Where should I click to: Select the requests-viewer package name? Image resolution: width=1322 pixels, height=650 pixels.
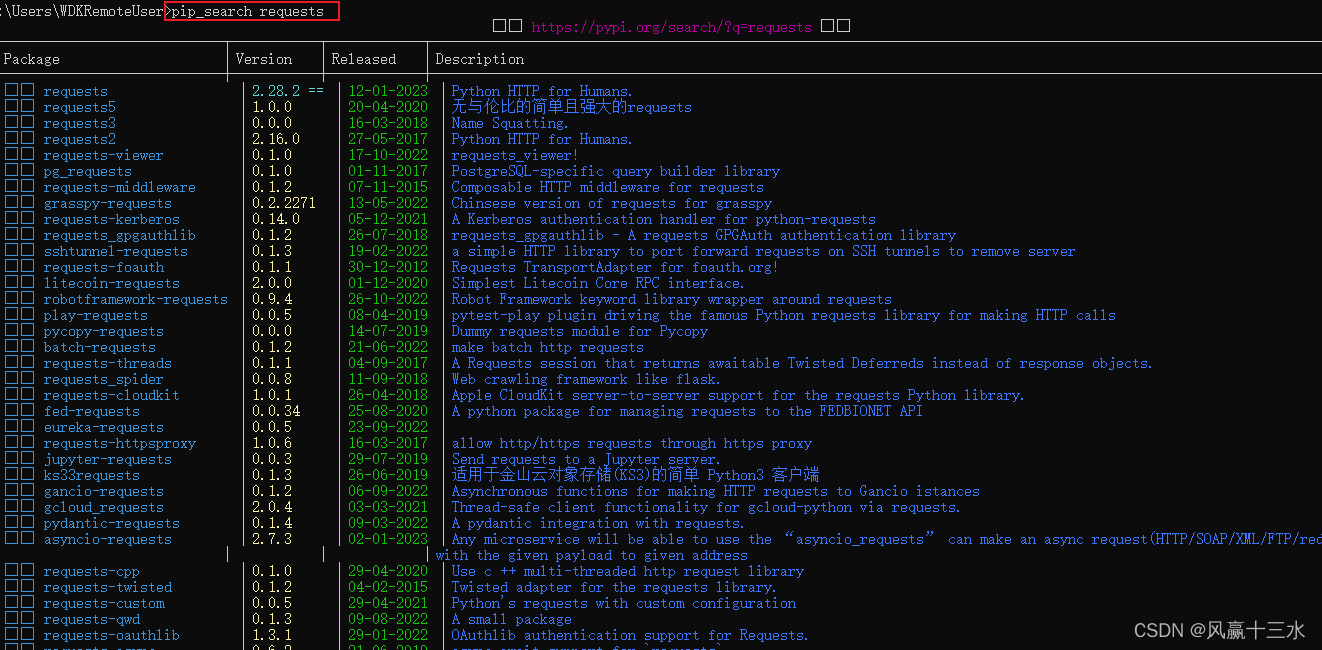tap(103, 155)
